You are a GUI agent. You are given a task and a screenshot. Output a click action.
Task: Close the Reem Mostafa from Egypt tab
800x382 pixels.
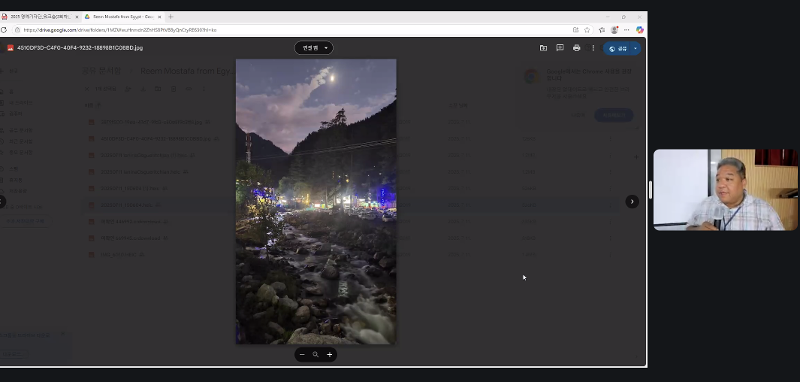click(x=159, y=17)
